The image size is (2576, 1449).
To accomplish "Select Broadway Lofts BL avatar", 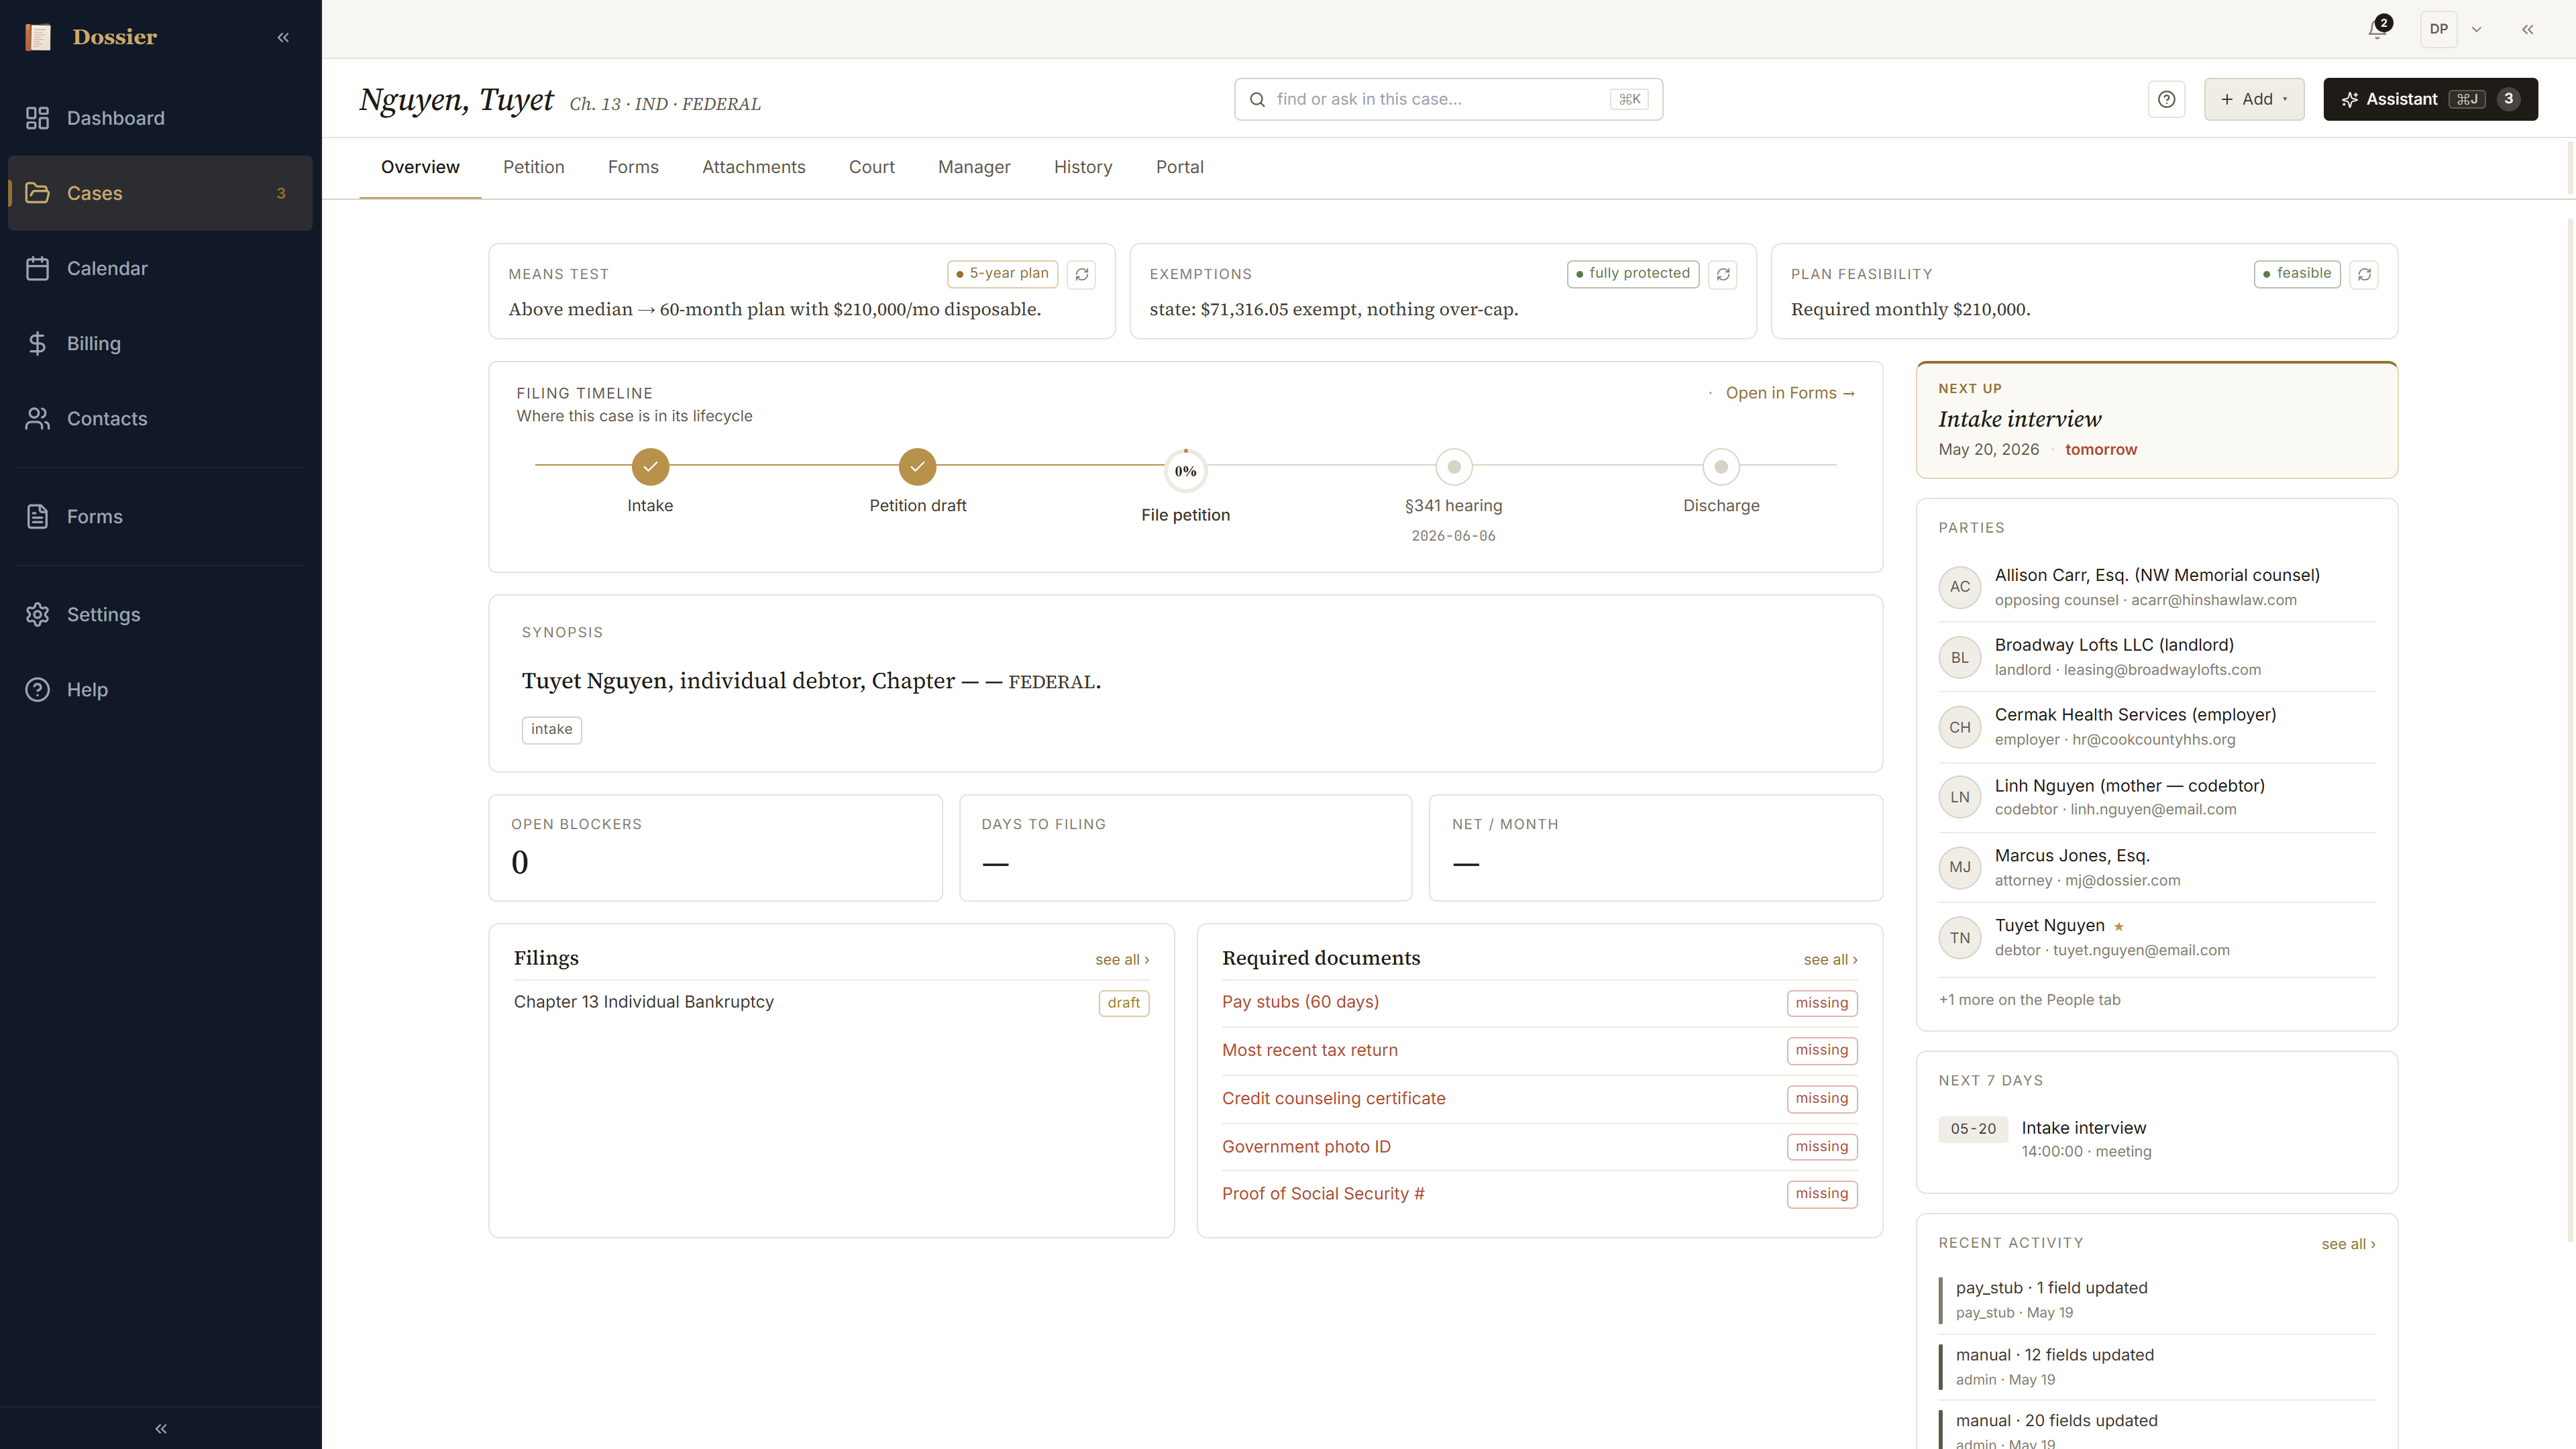I will tap(1959, 657).
